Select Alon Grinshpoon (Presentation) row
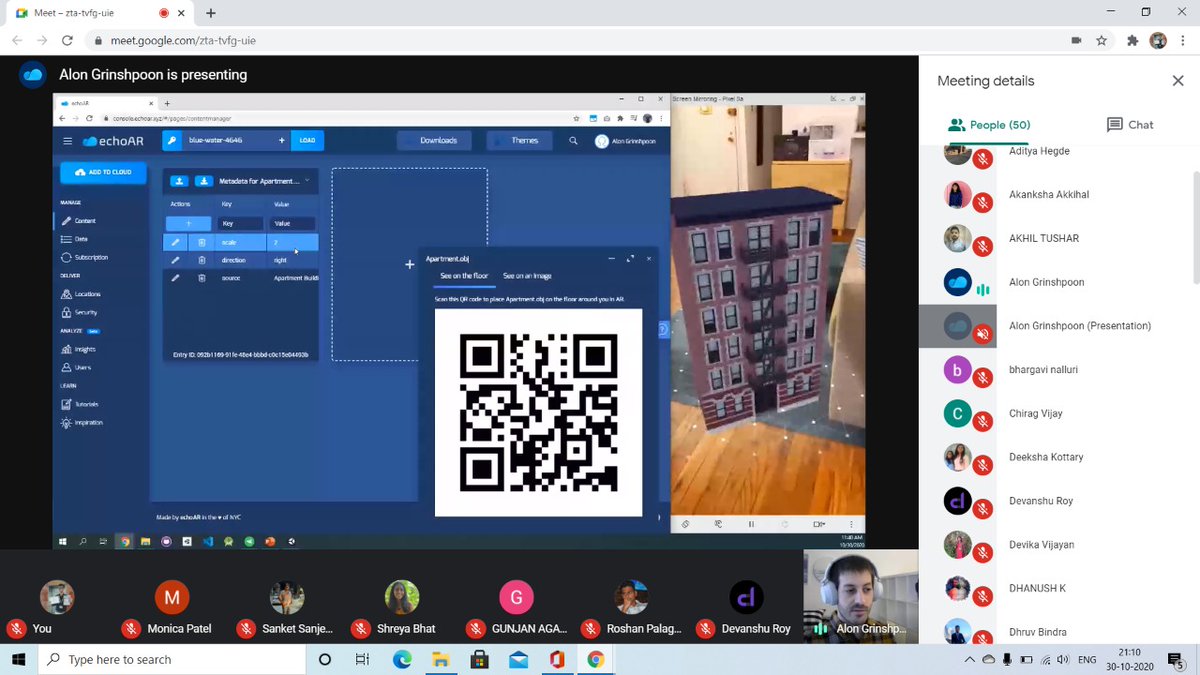Screen dimensions: 1200x675 click(1055, 326)
